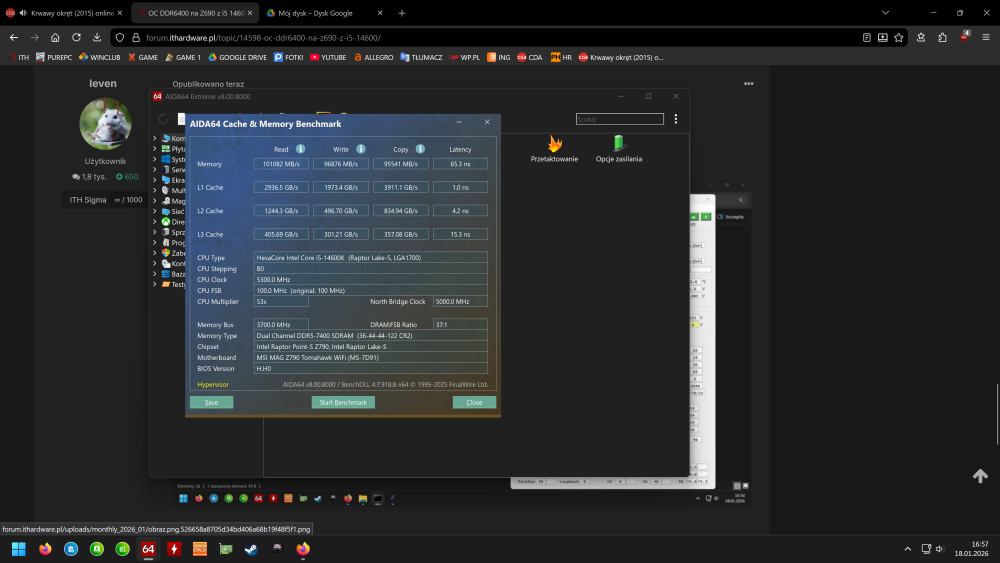Show hidden system tray icons
The image size is (1000, 563).
click(x=907, y=549)
